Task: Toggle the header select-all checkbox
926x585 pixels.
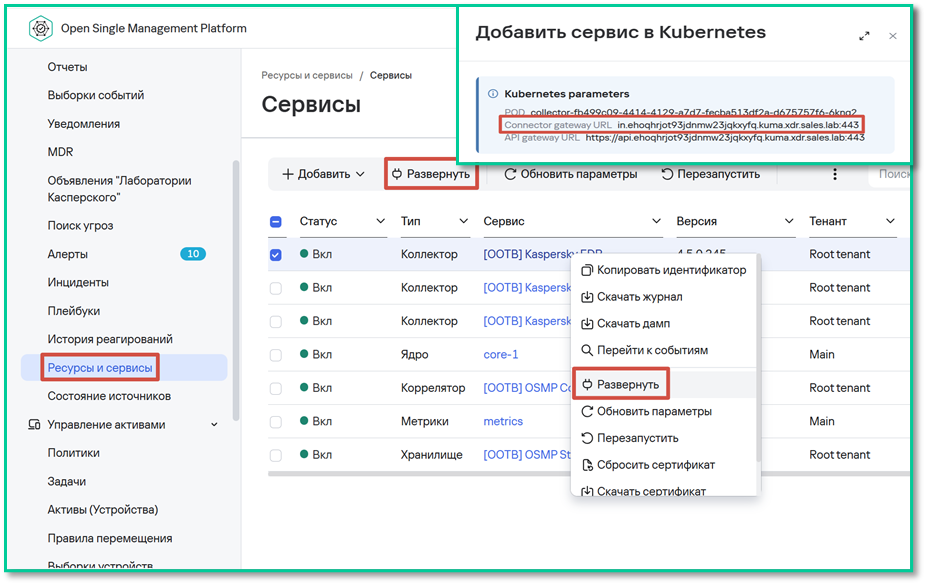Action: coord(276,221)
